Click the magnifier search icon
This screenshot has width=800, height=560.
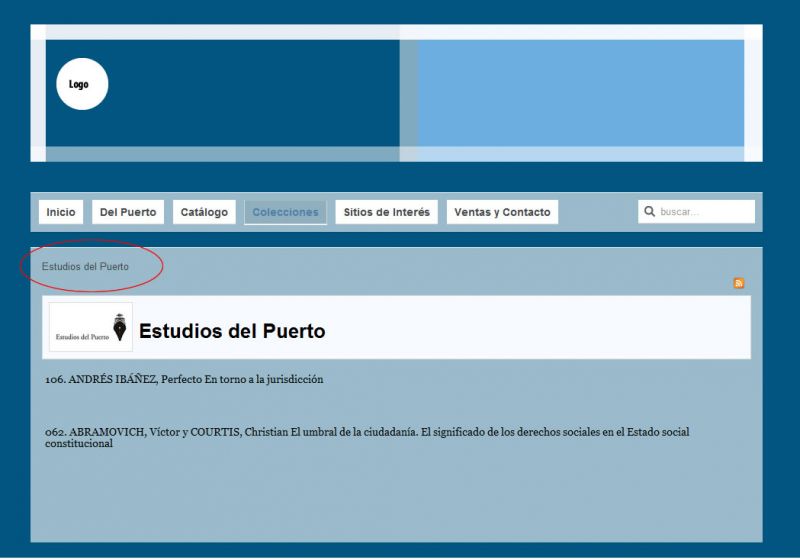(649, 211)
